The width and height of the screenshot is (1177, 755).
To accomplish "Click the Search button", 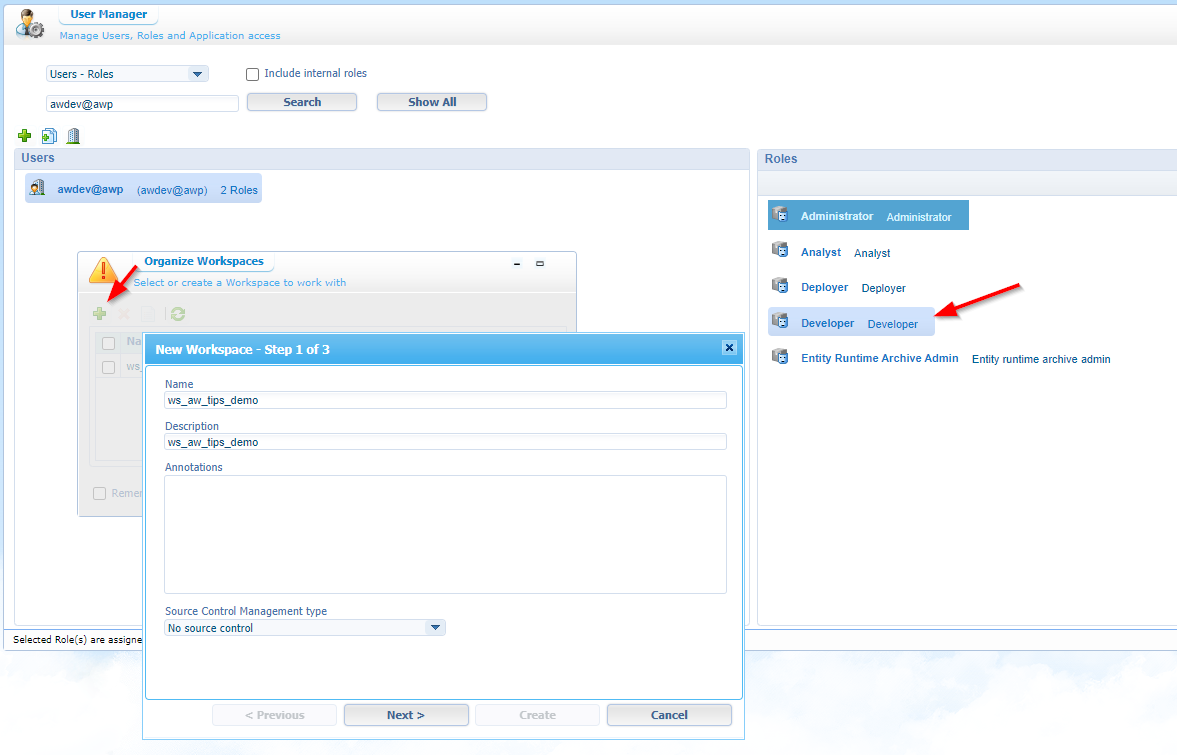I will coord(302,102).
